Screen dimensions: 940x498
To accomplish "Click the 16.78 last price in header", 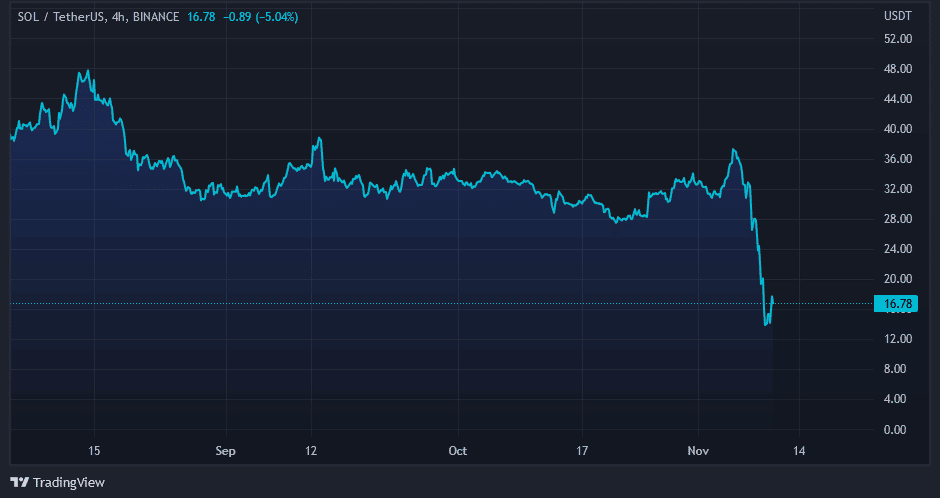I will 201,17.
